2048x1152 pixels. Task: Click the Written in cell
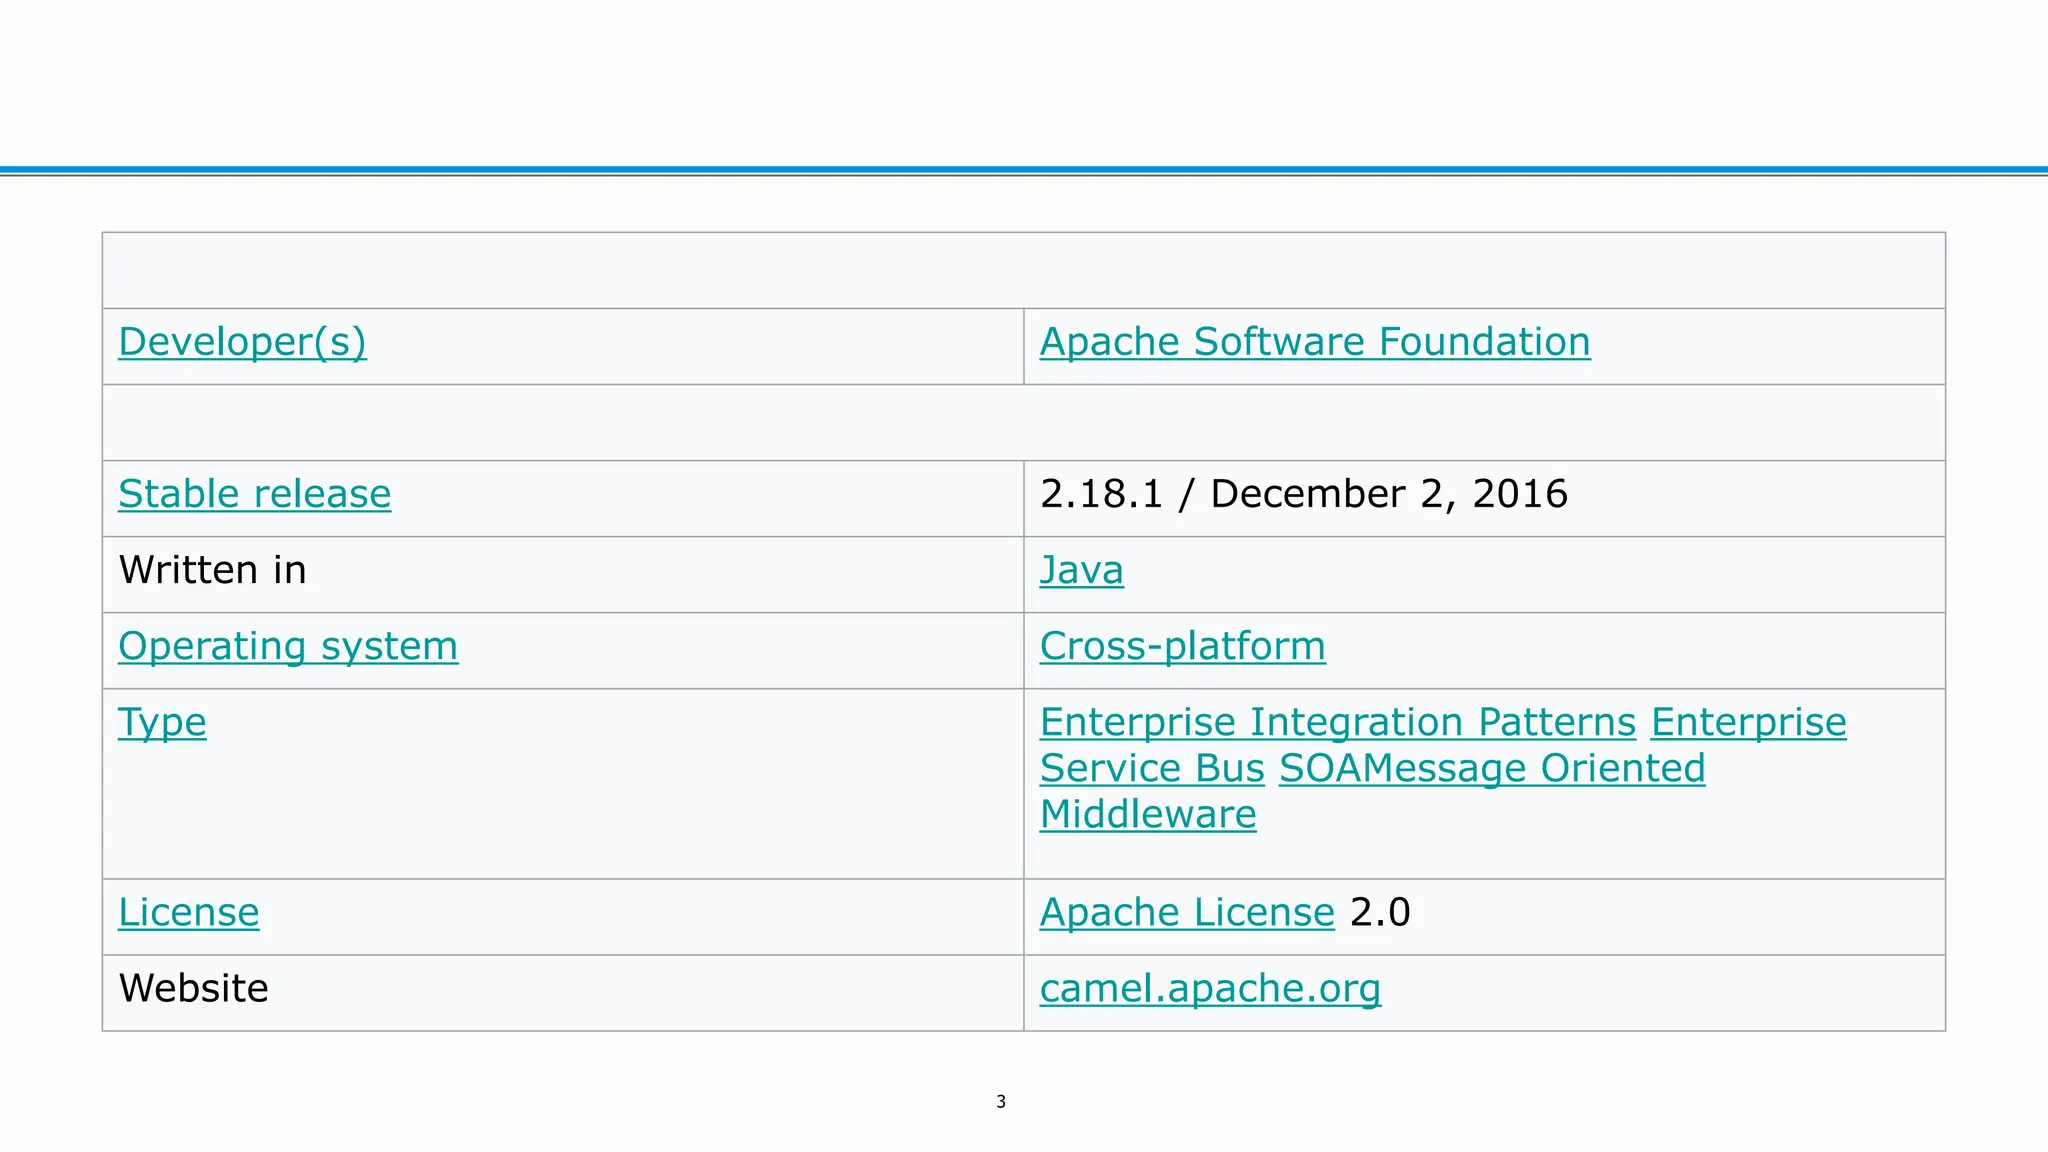point(212,570)
